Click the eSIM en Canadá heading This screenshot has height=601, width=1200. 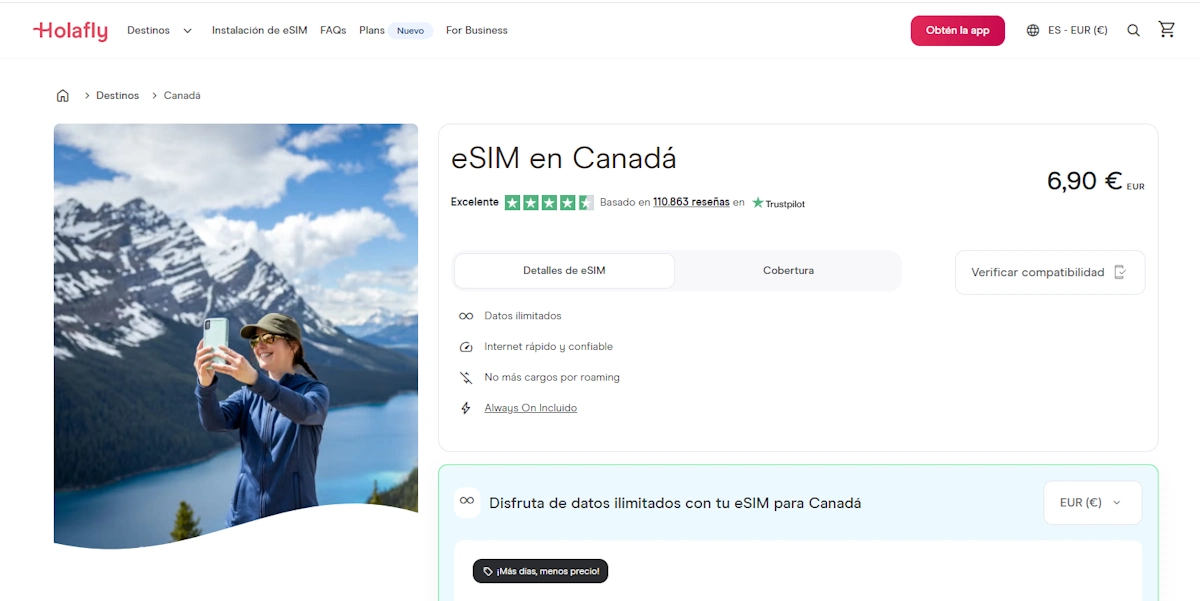564,158
